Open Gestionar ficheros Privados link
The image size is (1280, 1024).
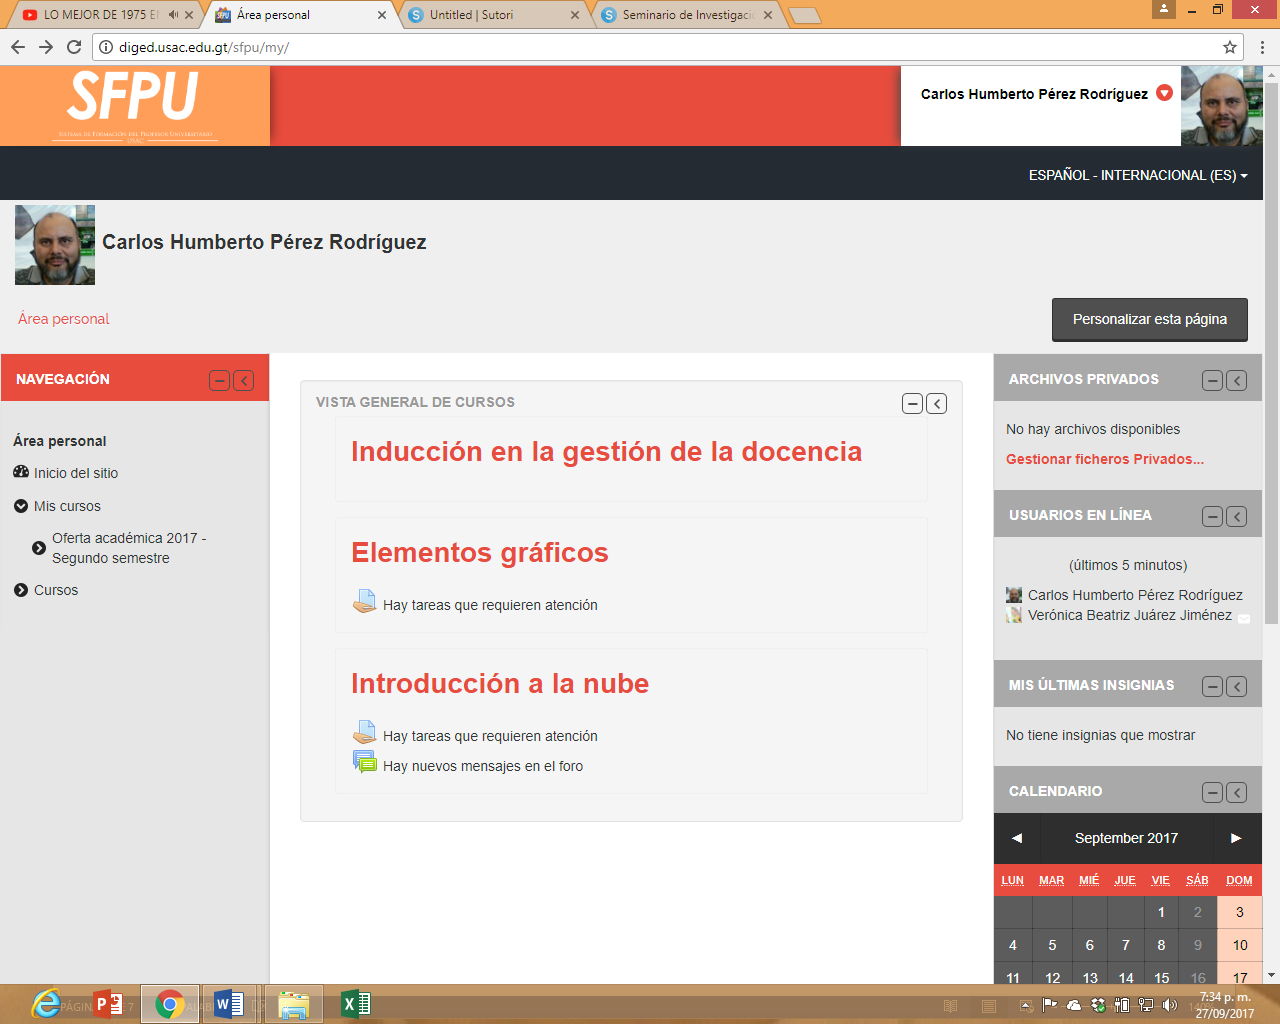pos(1105,459)
